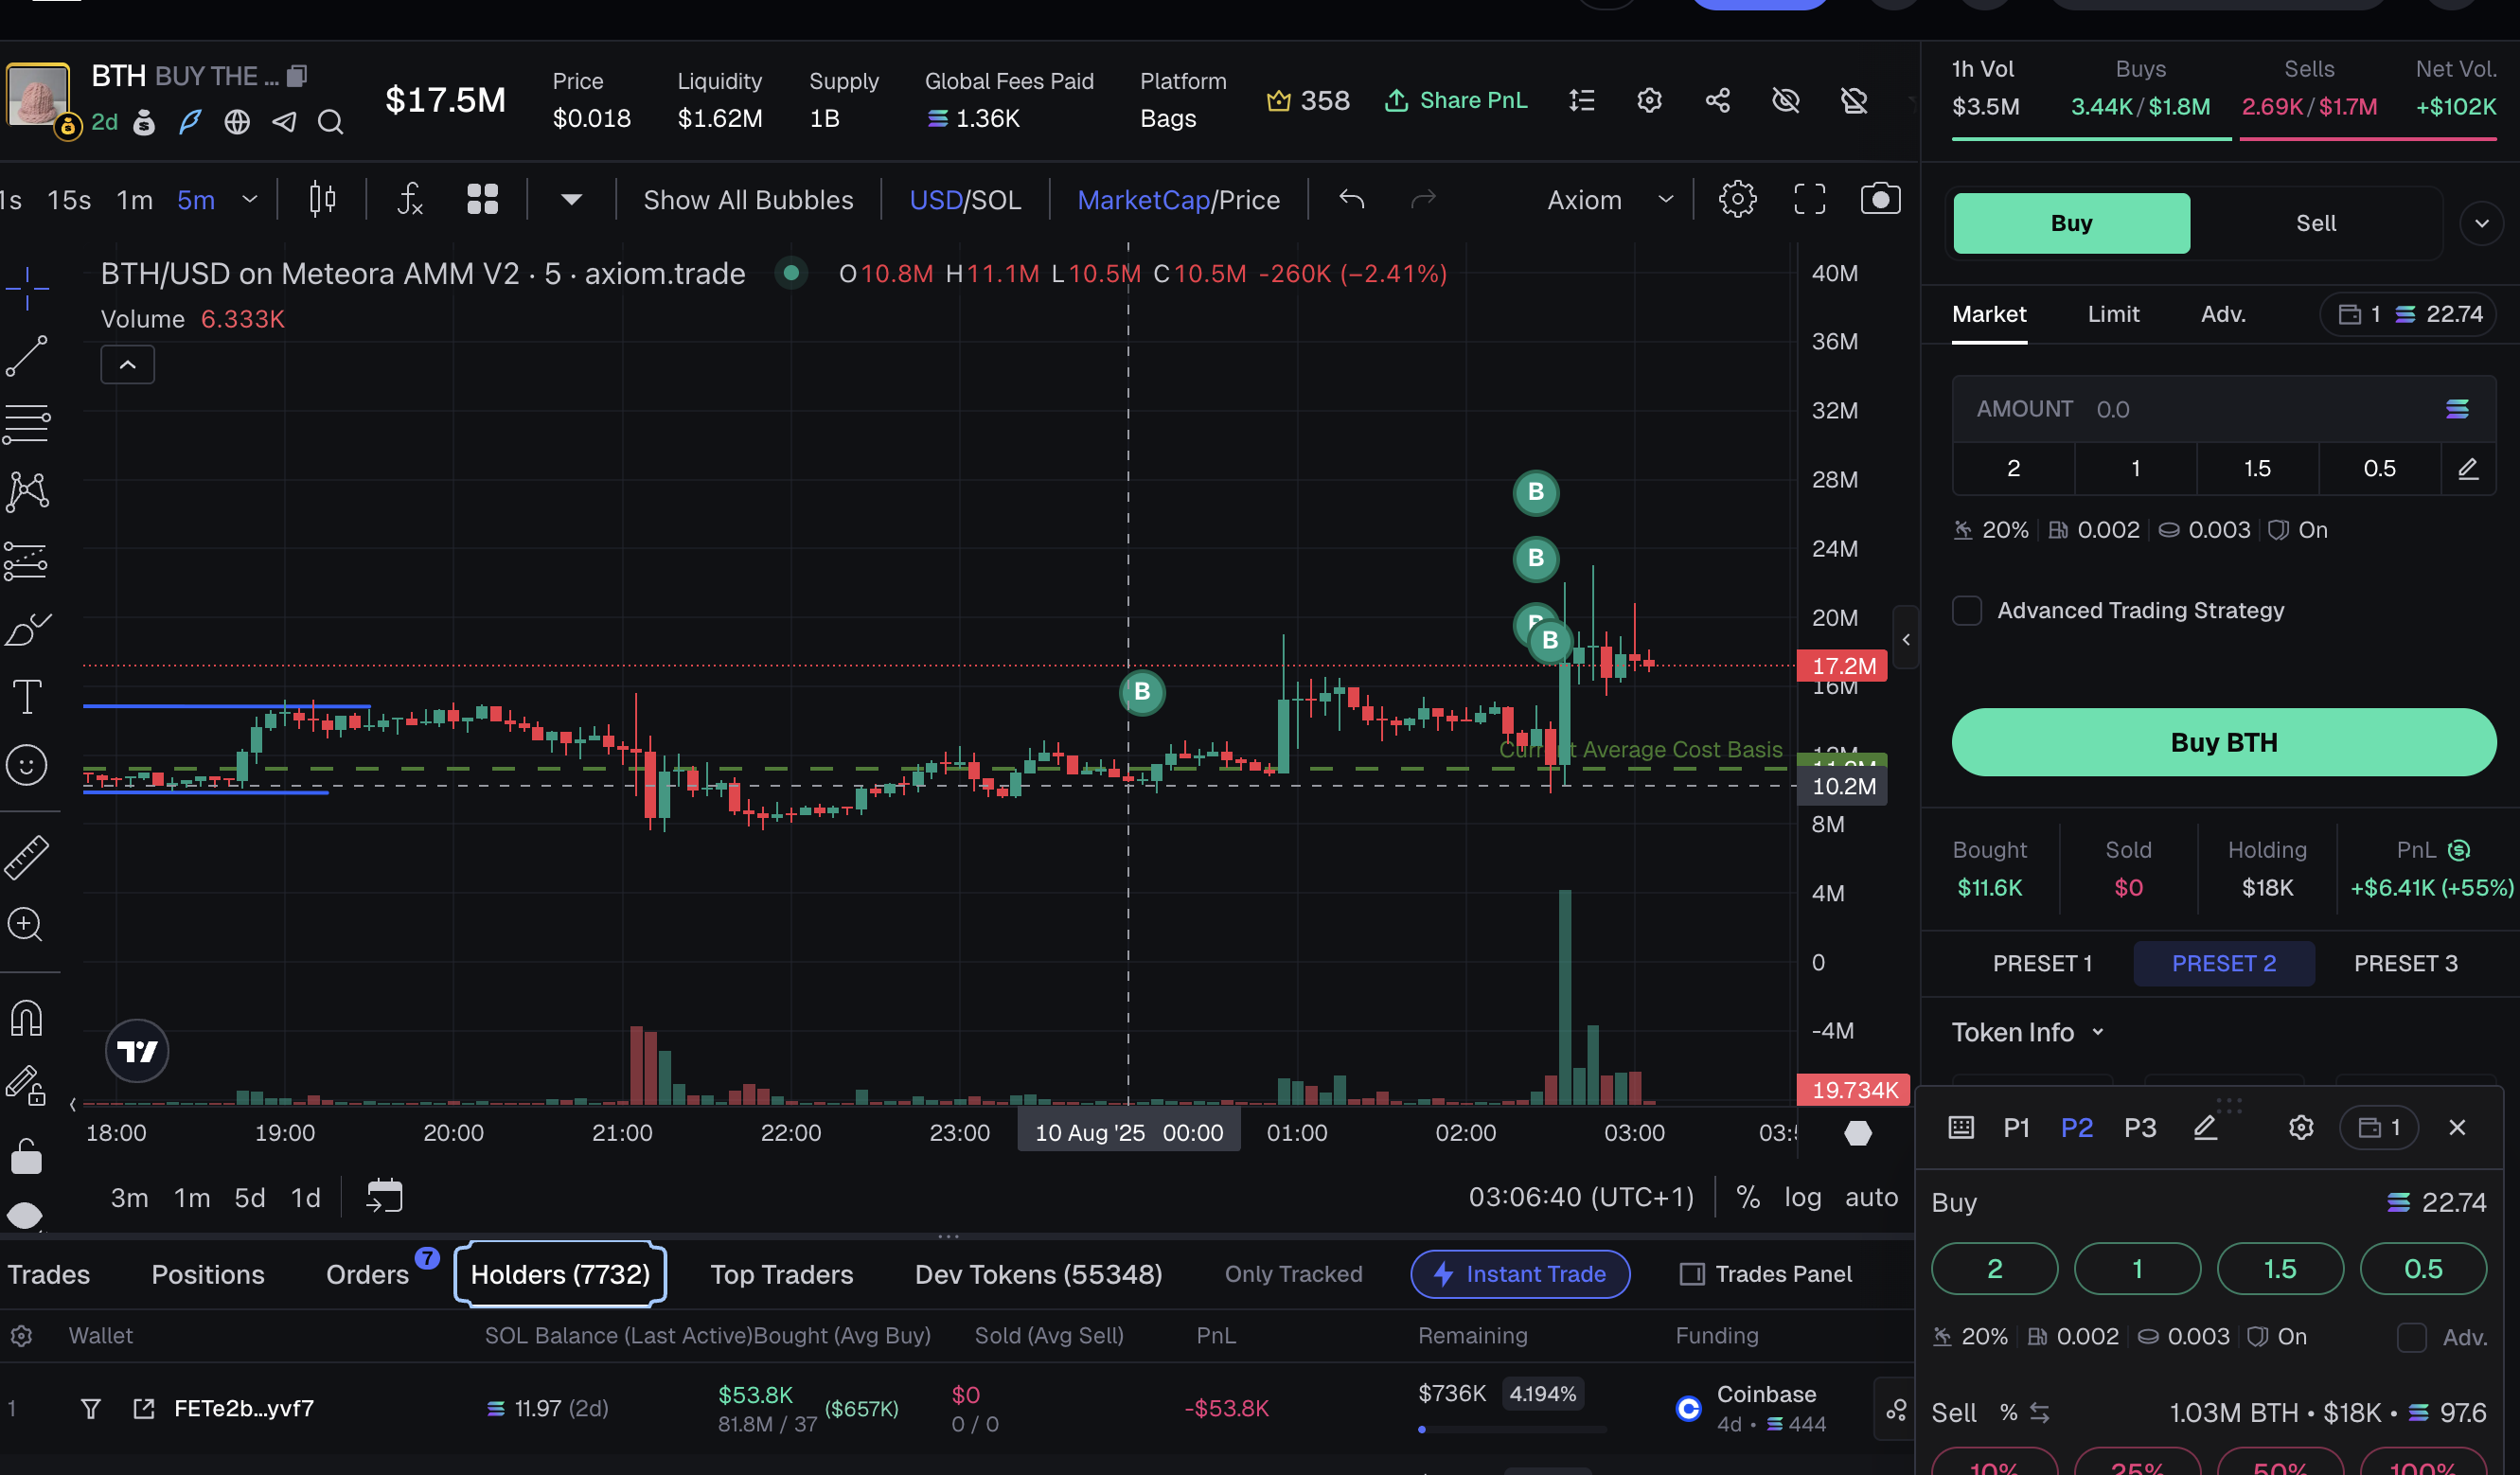The height and width of the screenshot is (1475, 2520).
Task: Hide all drawings with eye icon
Action: [25, 1215]
